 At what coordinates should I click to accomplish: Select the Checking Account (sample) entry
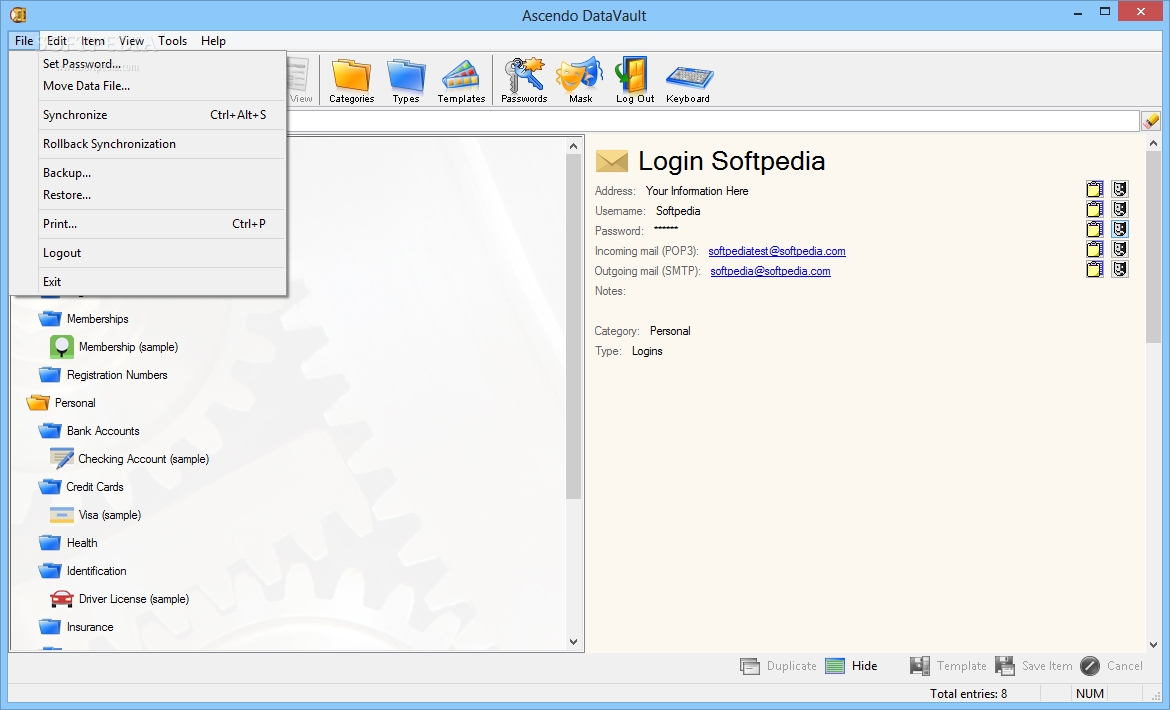[x=129, y=459]
